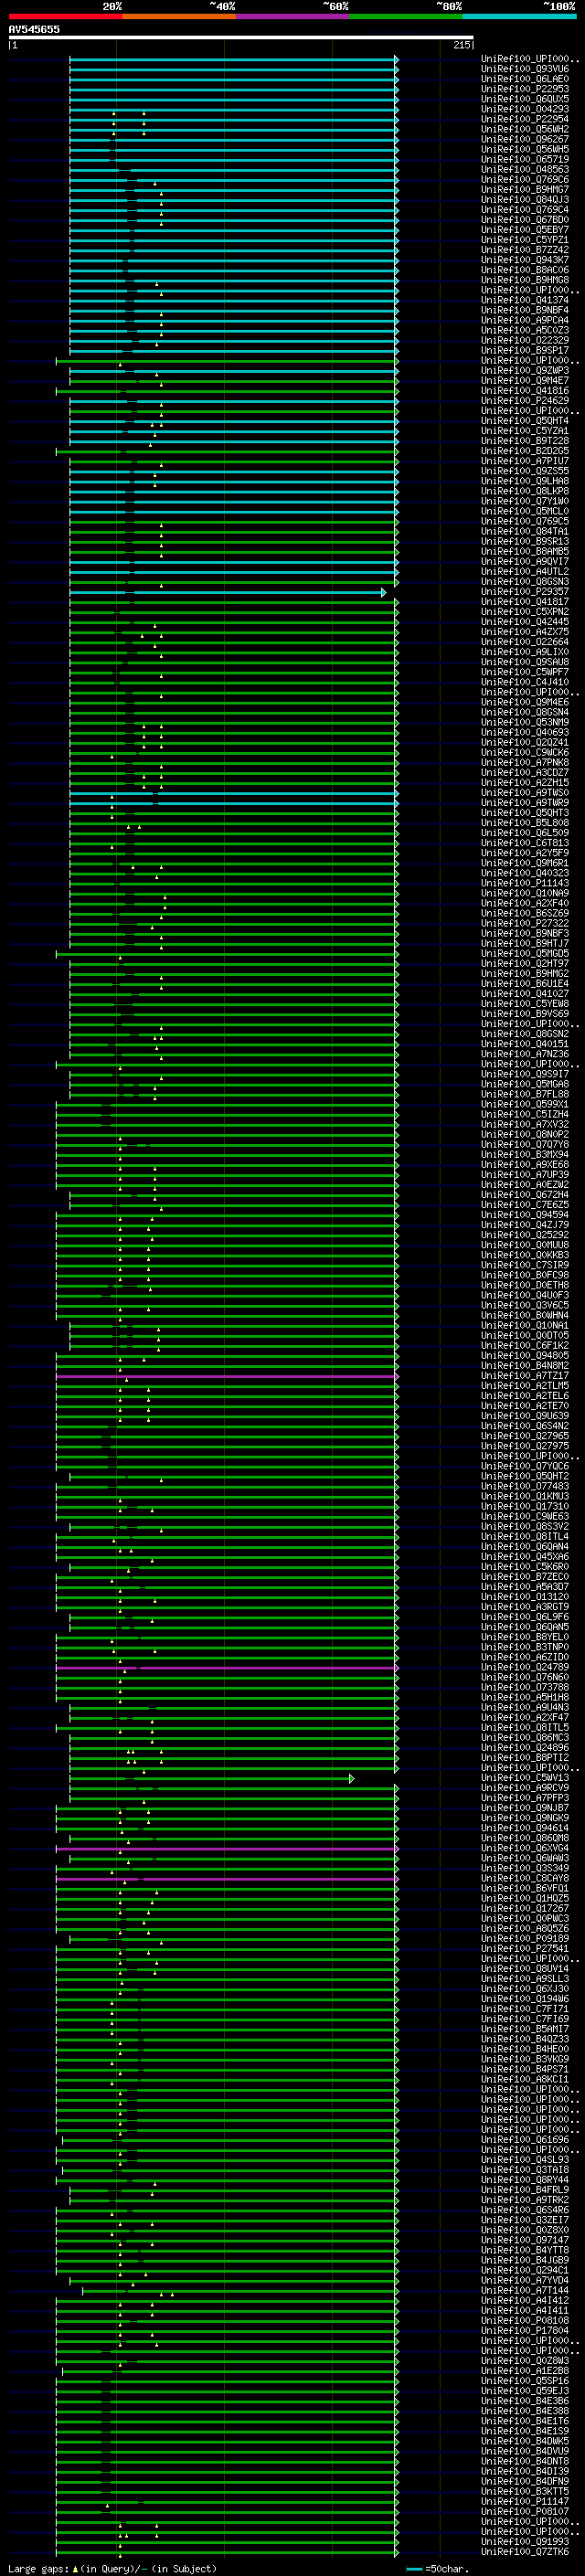585x2576 pixels.
Task: Select hit label UniRef100_O73788
Action: coord(524,1687)
